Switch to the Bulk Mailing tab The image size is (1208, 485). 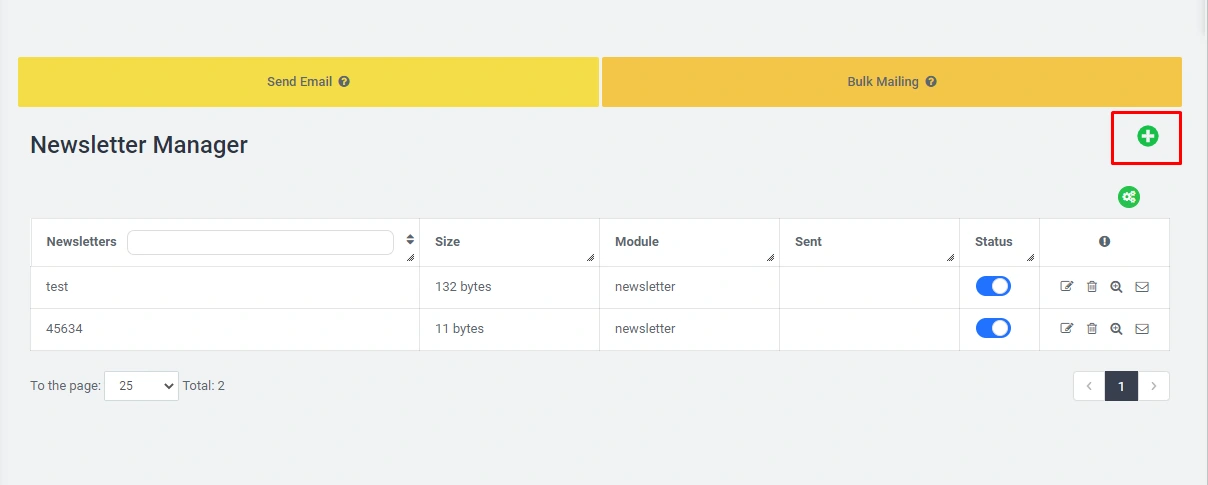(x=891, y=82)
